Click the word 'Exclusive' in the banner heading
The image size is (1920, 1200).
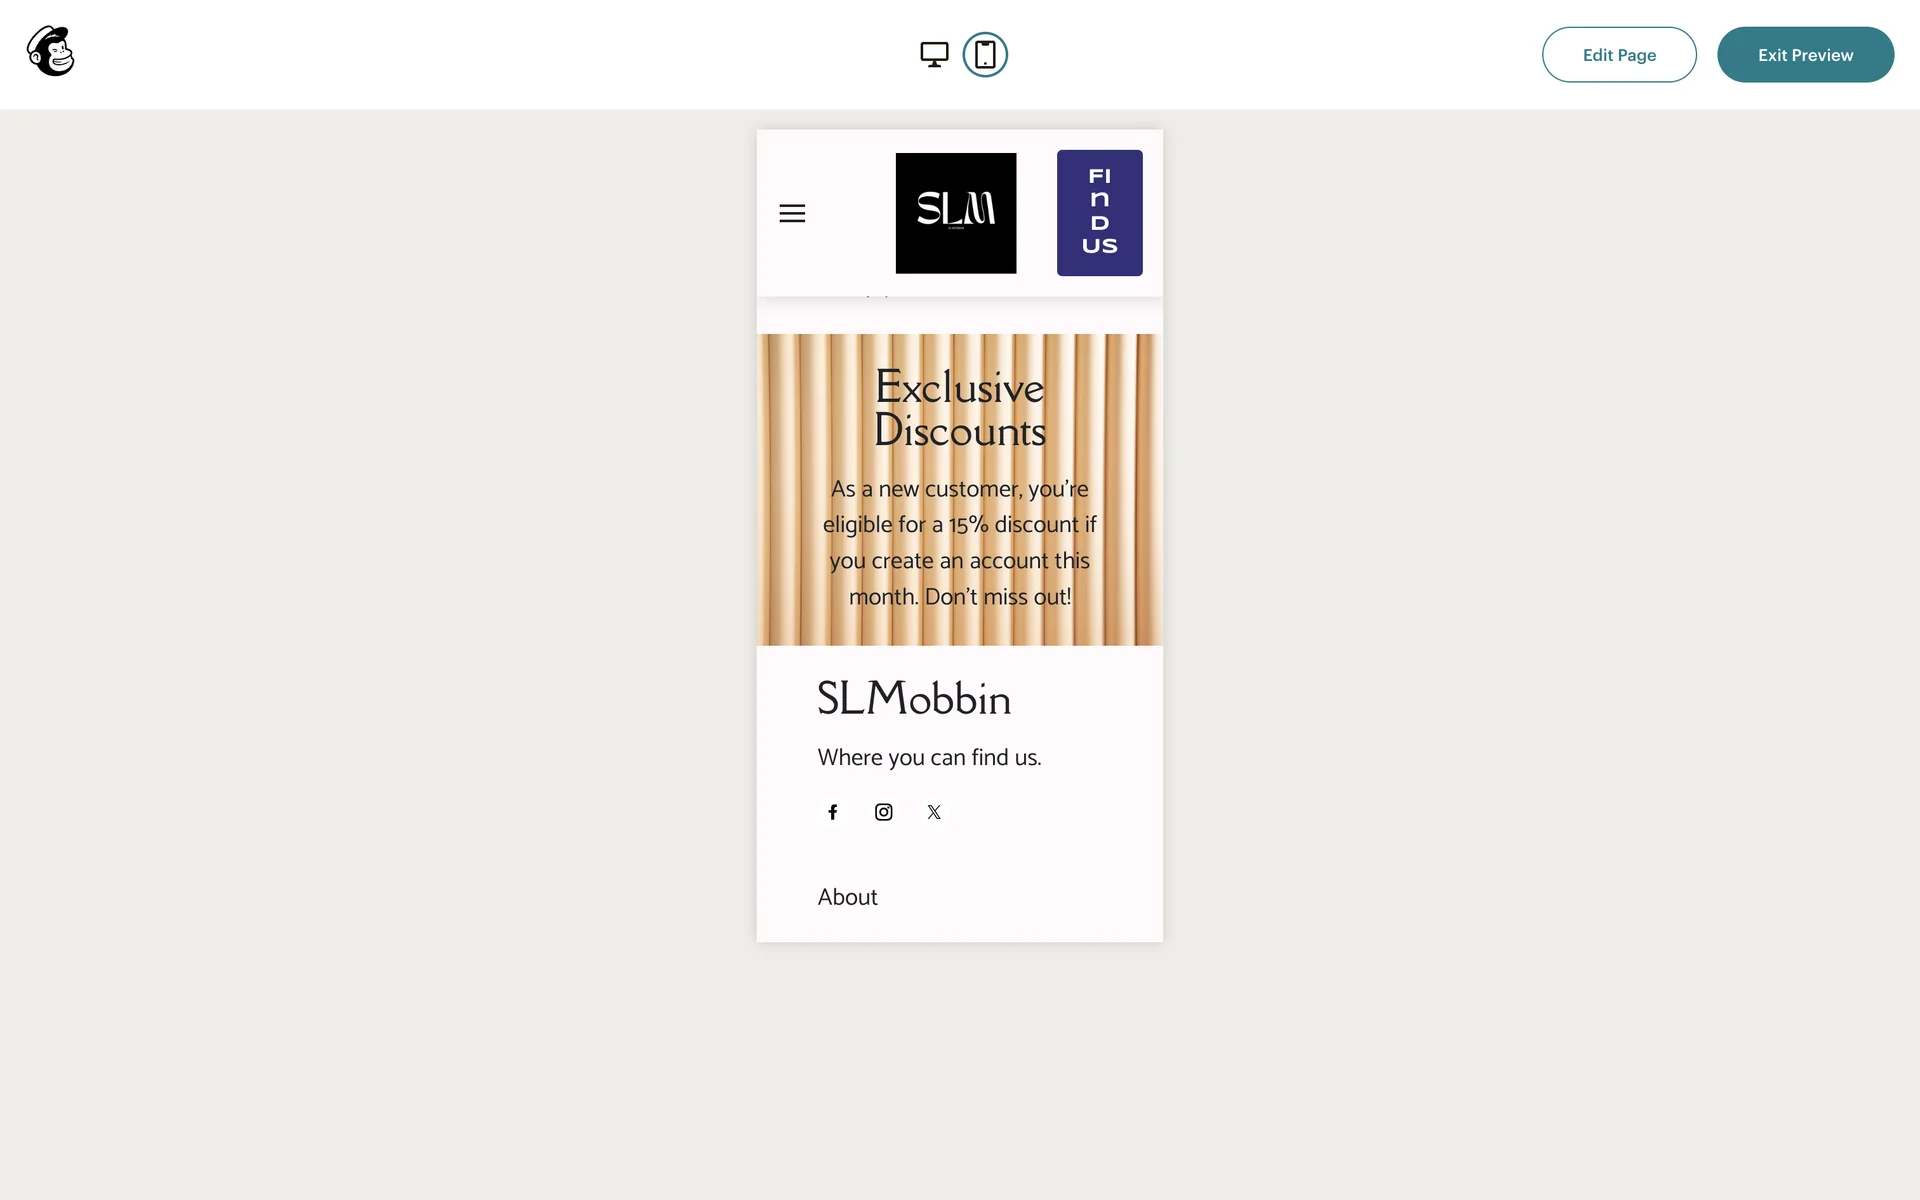click(959, 388)
